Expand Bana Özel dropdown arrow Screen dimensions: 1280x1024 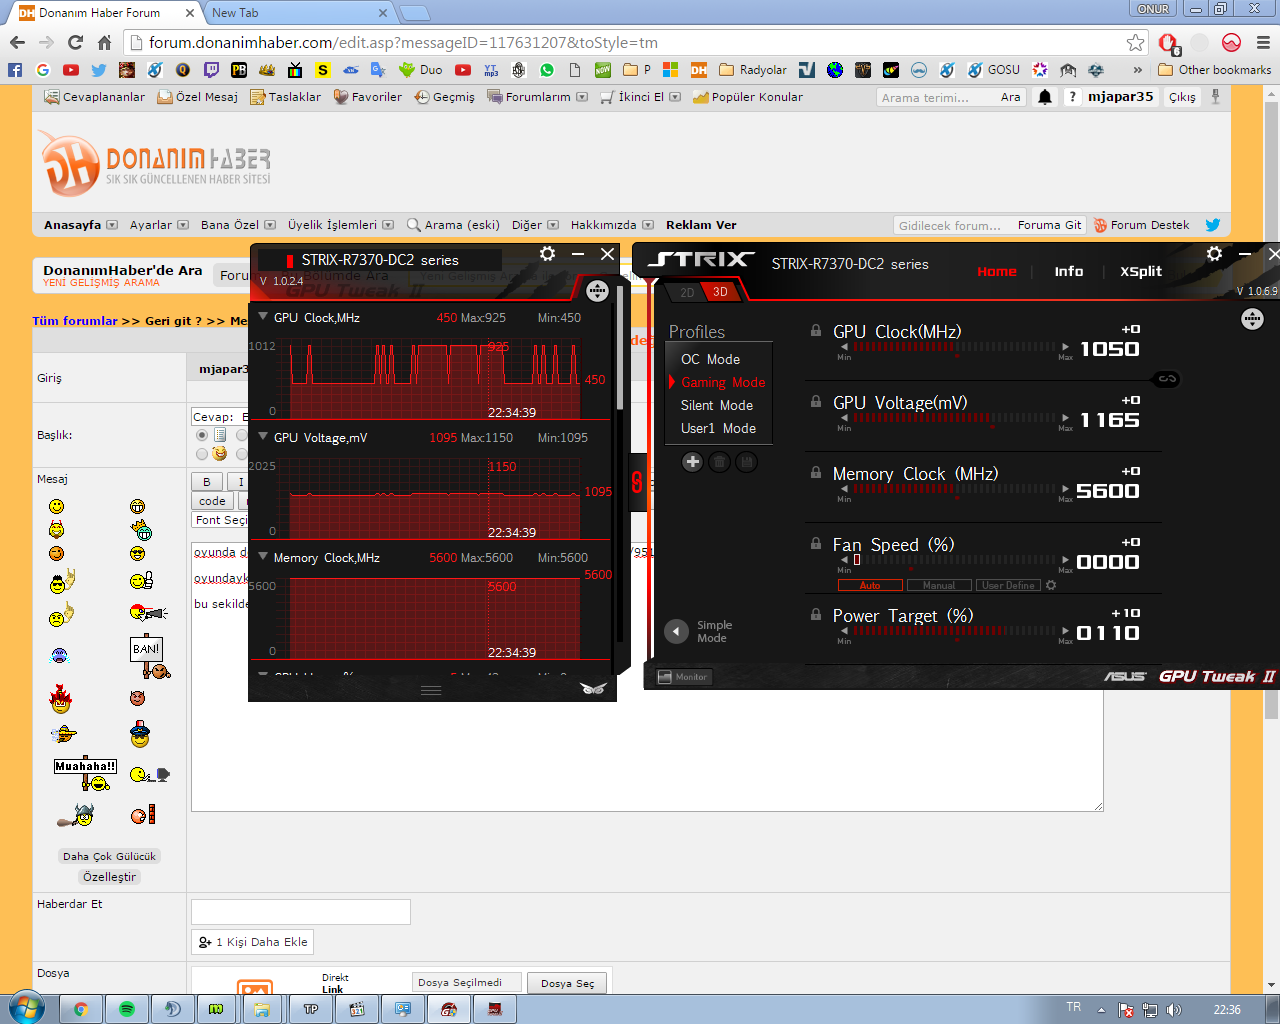(x=270, y=225)
